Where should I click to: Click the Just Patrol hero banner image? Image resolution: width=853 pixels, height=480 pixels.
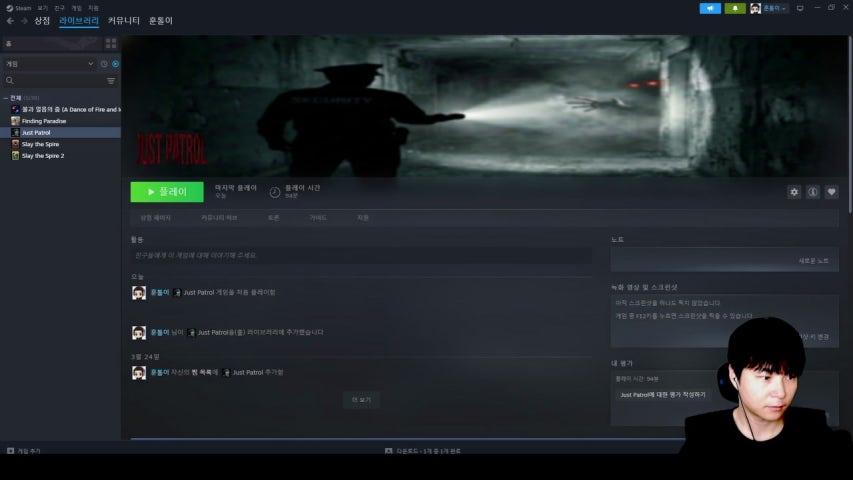tap(484, 106)
